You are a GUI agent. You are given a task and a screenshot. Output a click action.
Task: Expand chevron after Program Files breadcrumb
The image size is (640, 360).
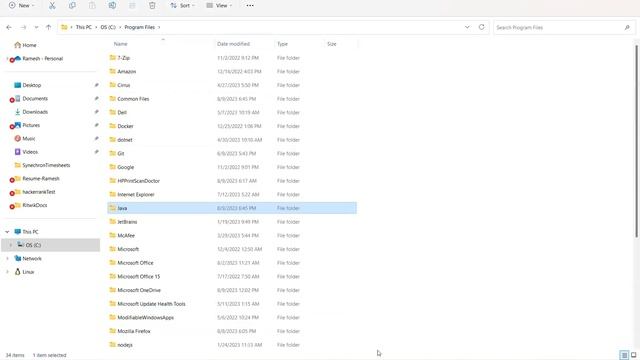159,27
